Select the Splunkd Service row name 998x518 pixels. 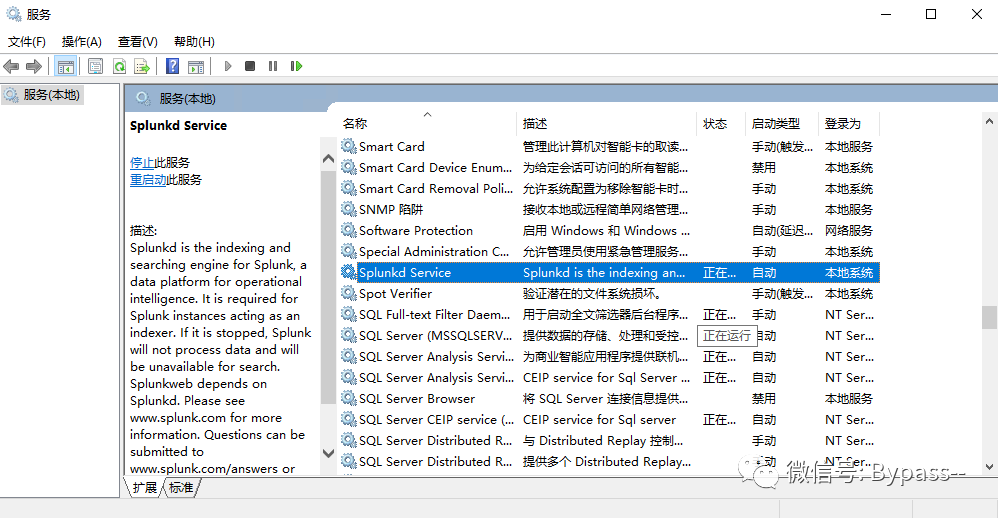[x=405, y=272]
